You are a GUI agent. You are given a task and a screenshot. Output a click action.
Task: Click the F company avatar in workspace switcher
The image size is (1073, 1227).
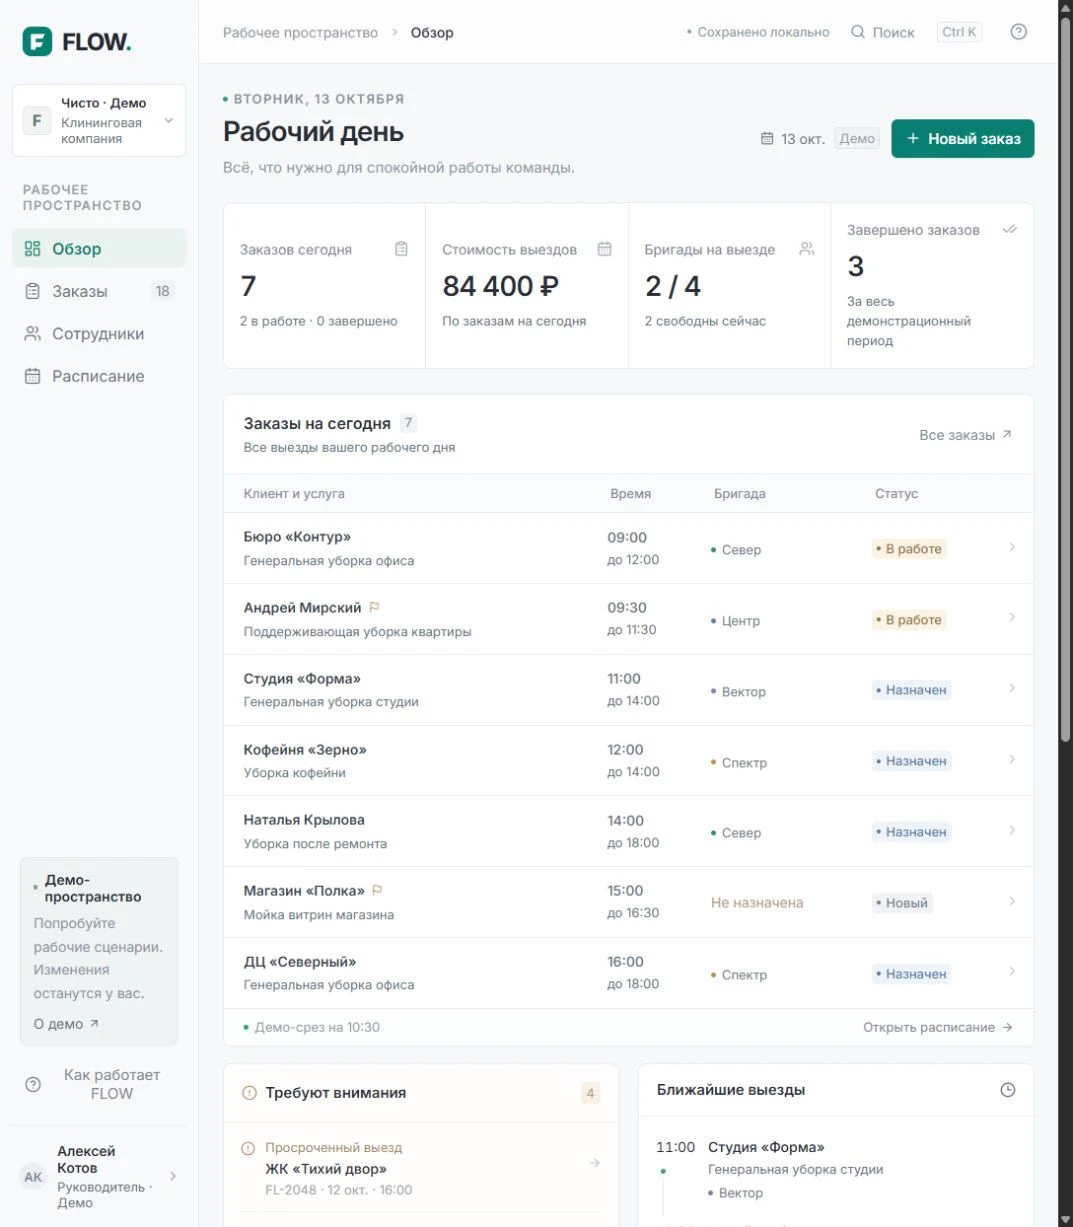pyautogui.click(x=37, y=121)
